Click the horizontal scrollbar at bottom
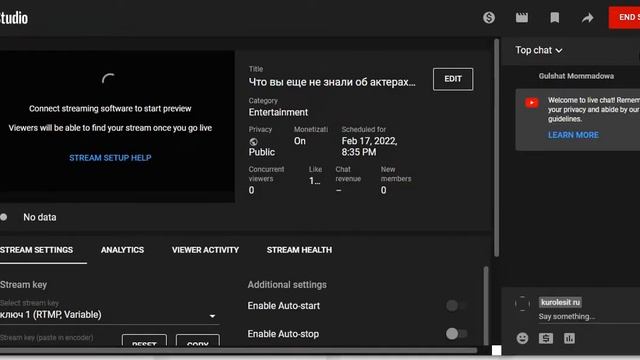The image size is (640, 360). click(x=238, y=350)
